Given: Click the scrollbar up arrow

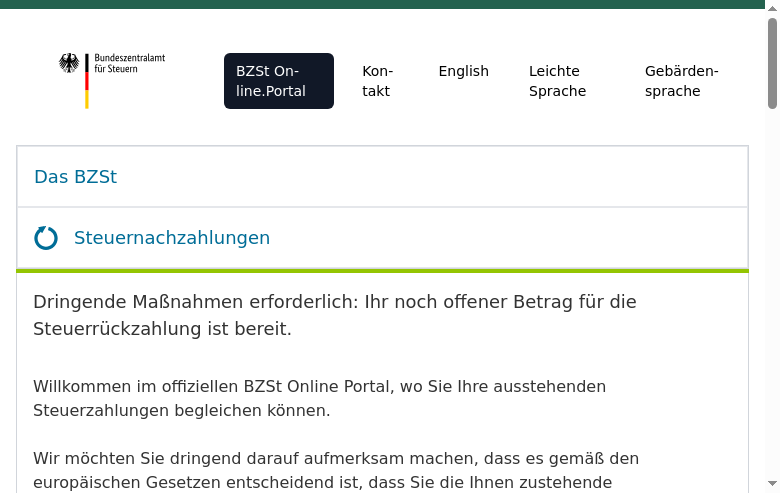Looking at the screenshot, I should coord(772,8).
